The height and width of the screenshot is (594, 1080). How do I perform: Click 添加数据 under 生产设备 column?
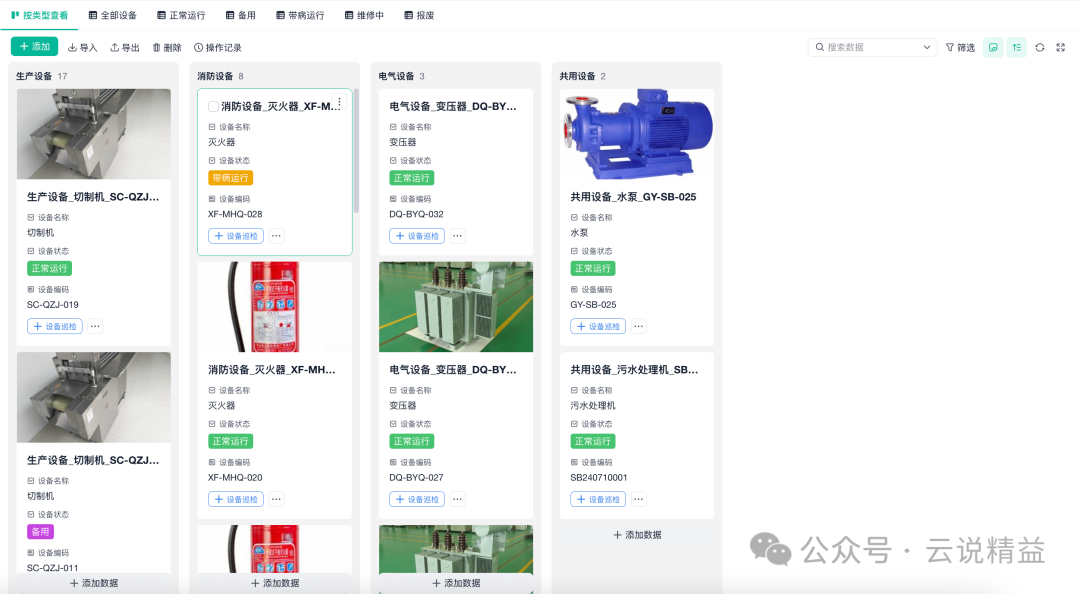pos(94,583)
